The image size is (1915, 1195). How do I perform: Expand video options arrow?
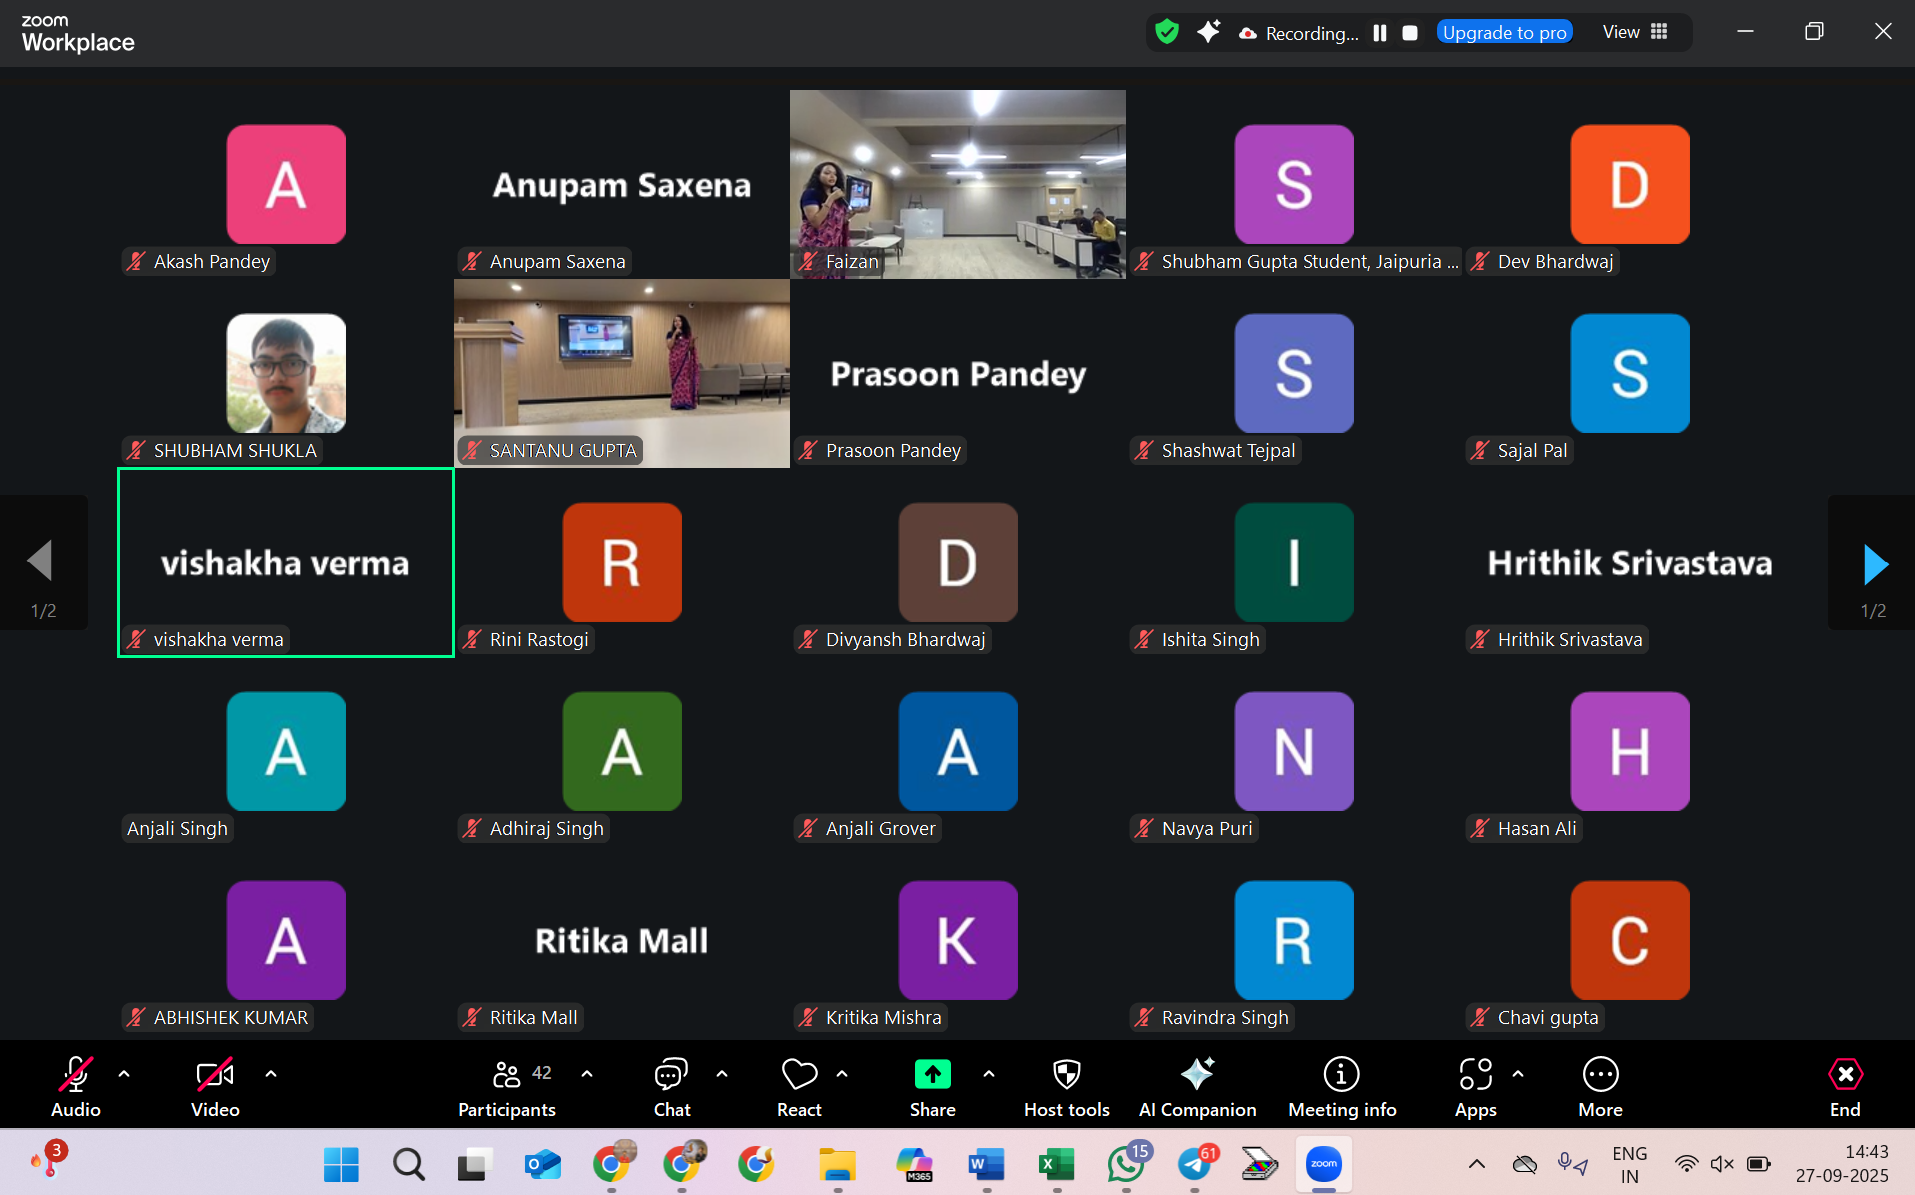point(271,1074)
